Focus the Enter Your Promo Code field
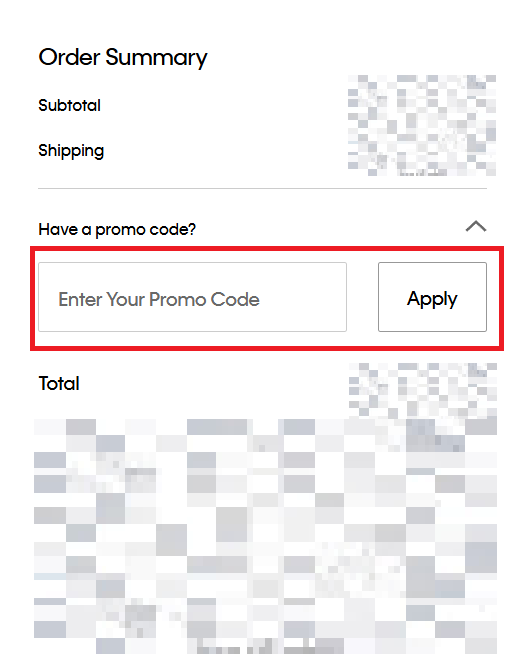The width and height of the screenshot is (519, 664). click(x=192, y=297)
